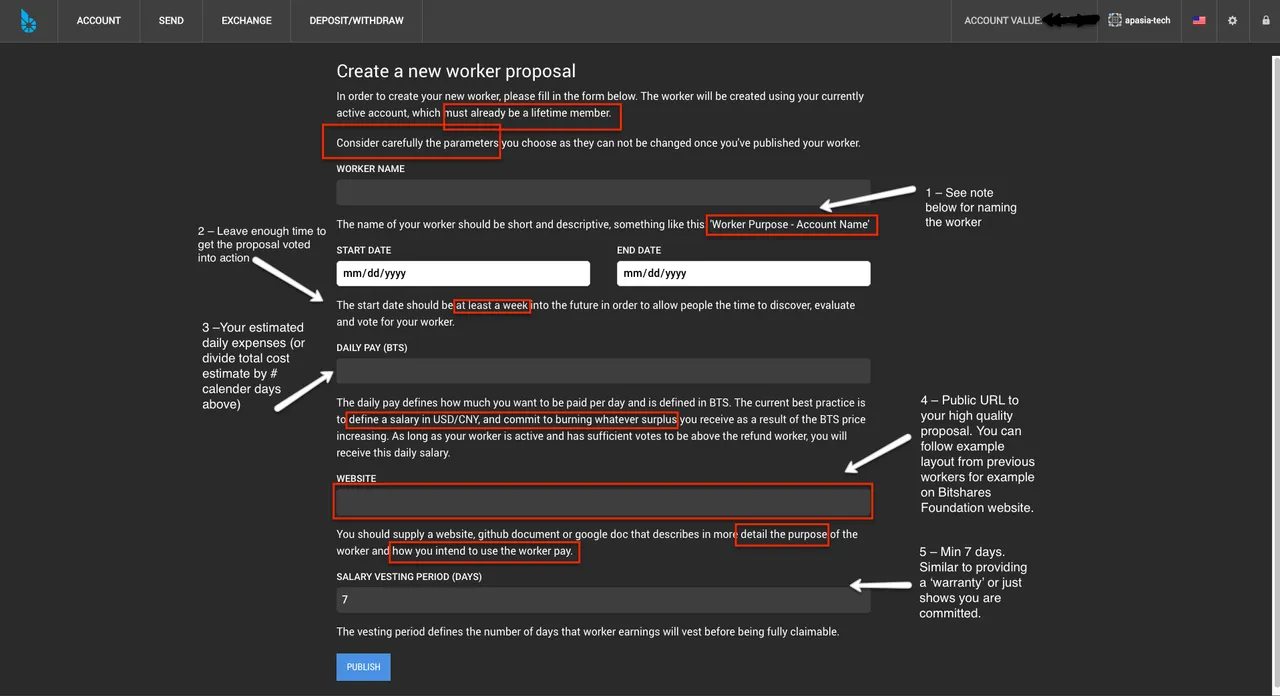Click the BitShares logo icon
The image size is (1280, 696).
point(28,20)
